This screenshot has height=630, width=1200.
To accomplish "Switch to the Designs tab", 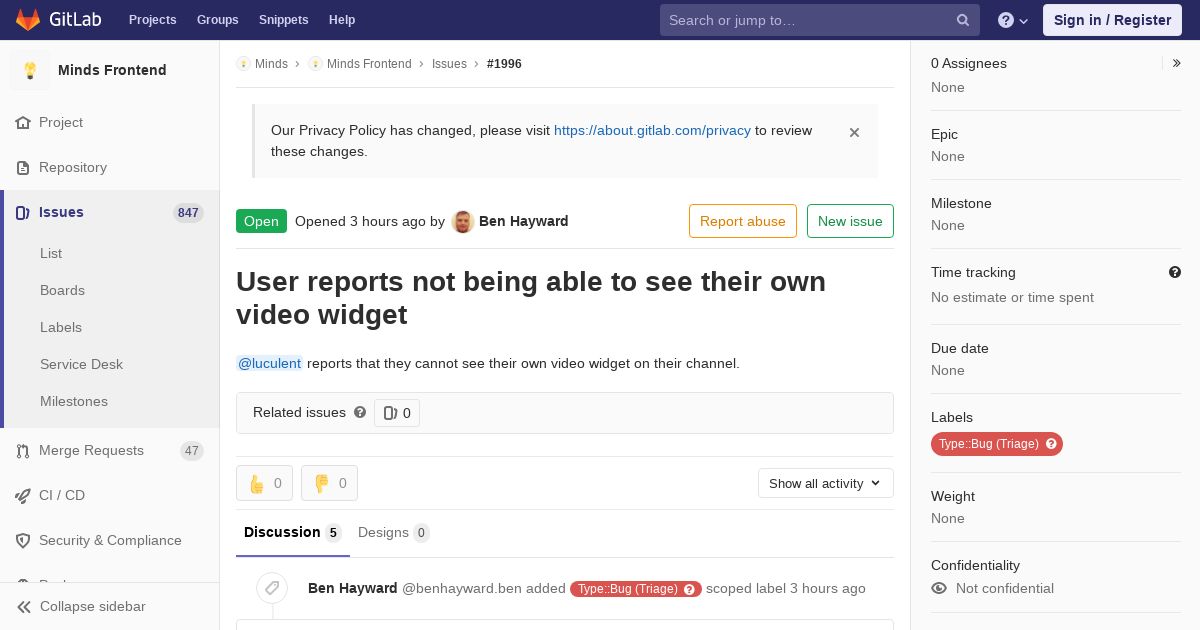I will pyautogui.click(x=394, y=533).
